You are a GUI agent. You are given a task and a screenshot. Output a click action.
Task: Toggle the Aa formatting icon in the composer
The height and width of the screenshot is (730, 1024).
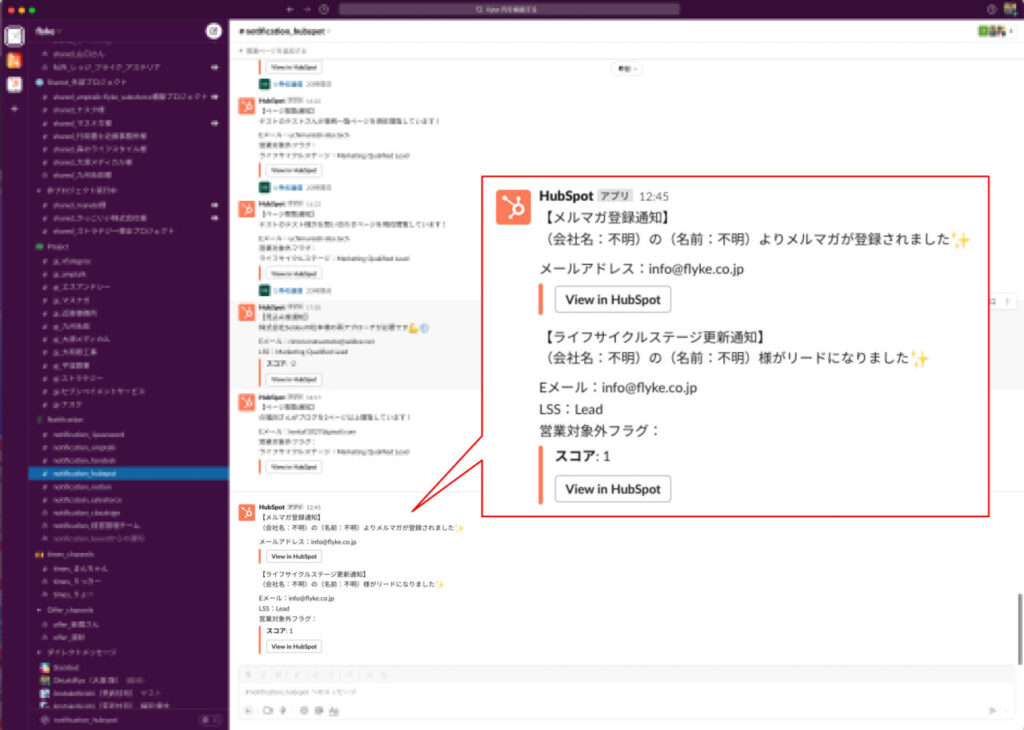click(334, 710)
